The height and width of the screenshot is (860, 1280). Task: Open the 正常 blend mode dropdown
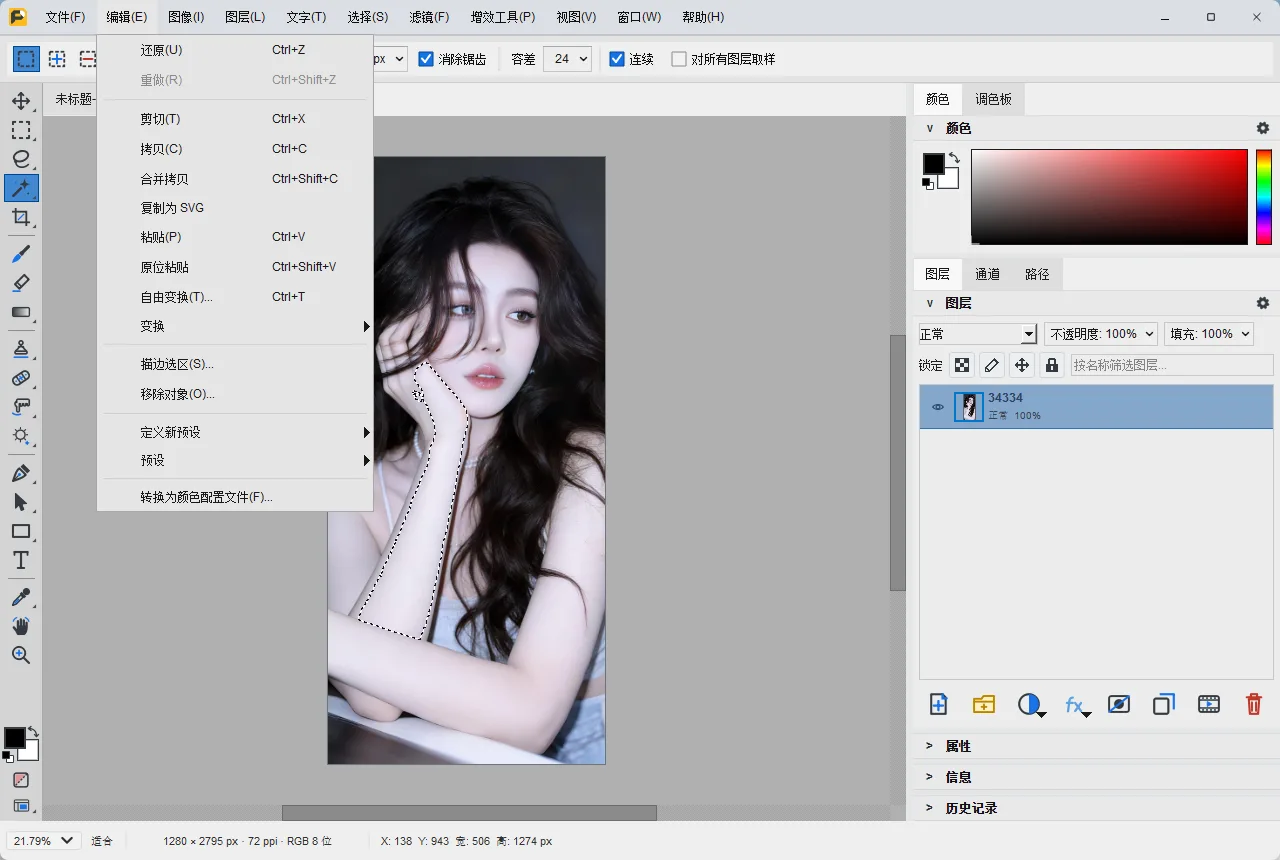point(978,334)
